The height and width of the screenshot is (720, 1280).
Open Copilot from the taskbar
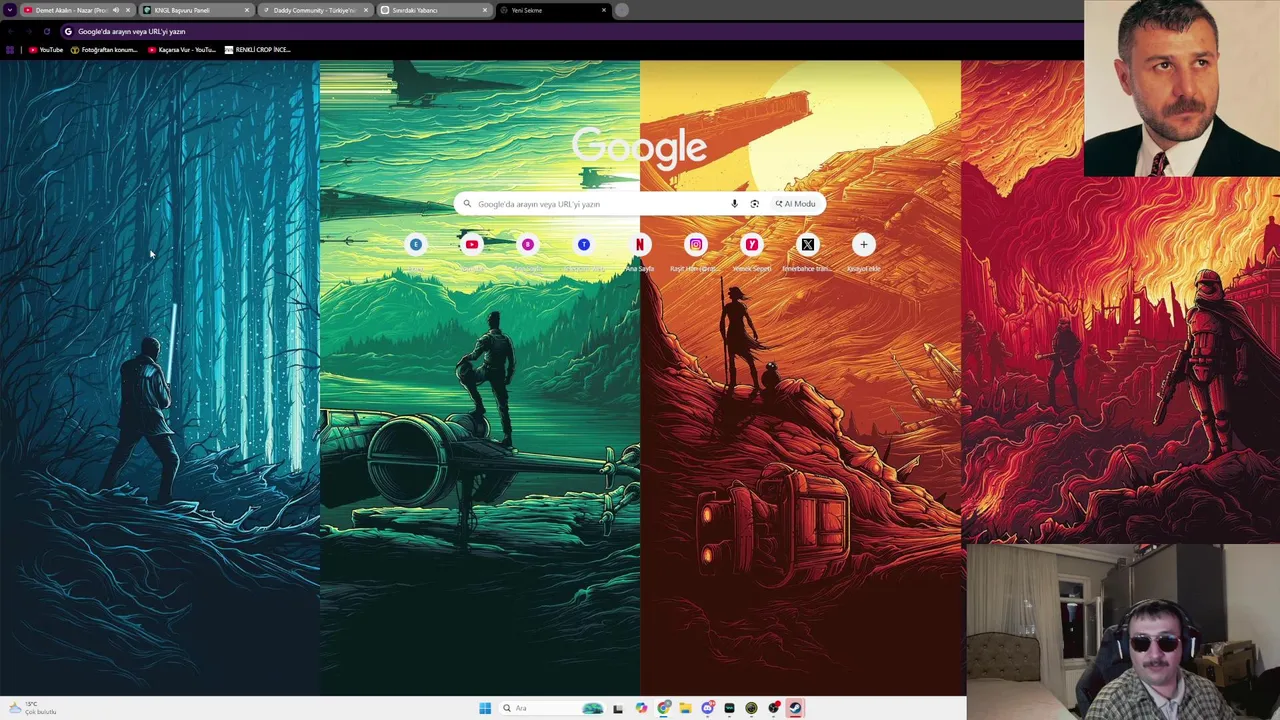pyautogui.click(x=641, y=708)
